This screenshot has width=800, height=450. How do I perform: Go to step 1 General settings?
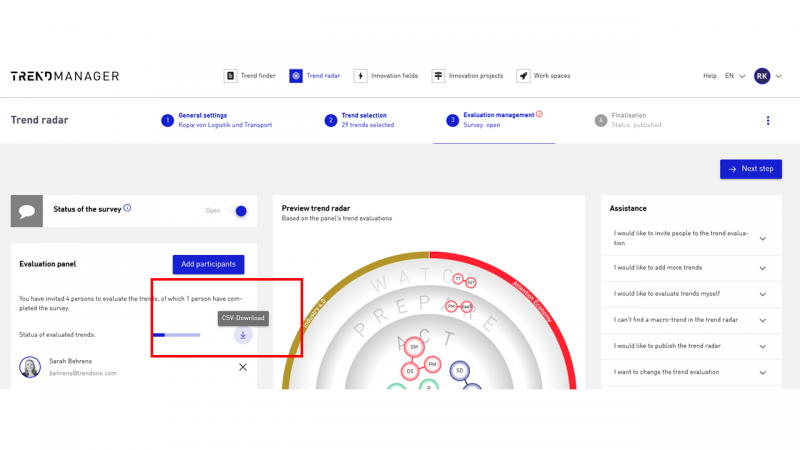pos(217,120)
